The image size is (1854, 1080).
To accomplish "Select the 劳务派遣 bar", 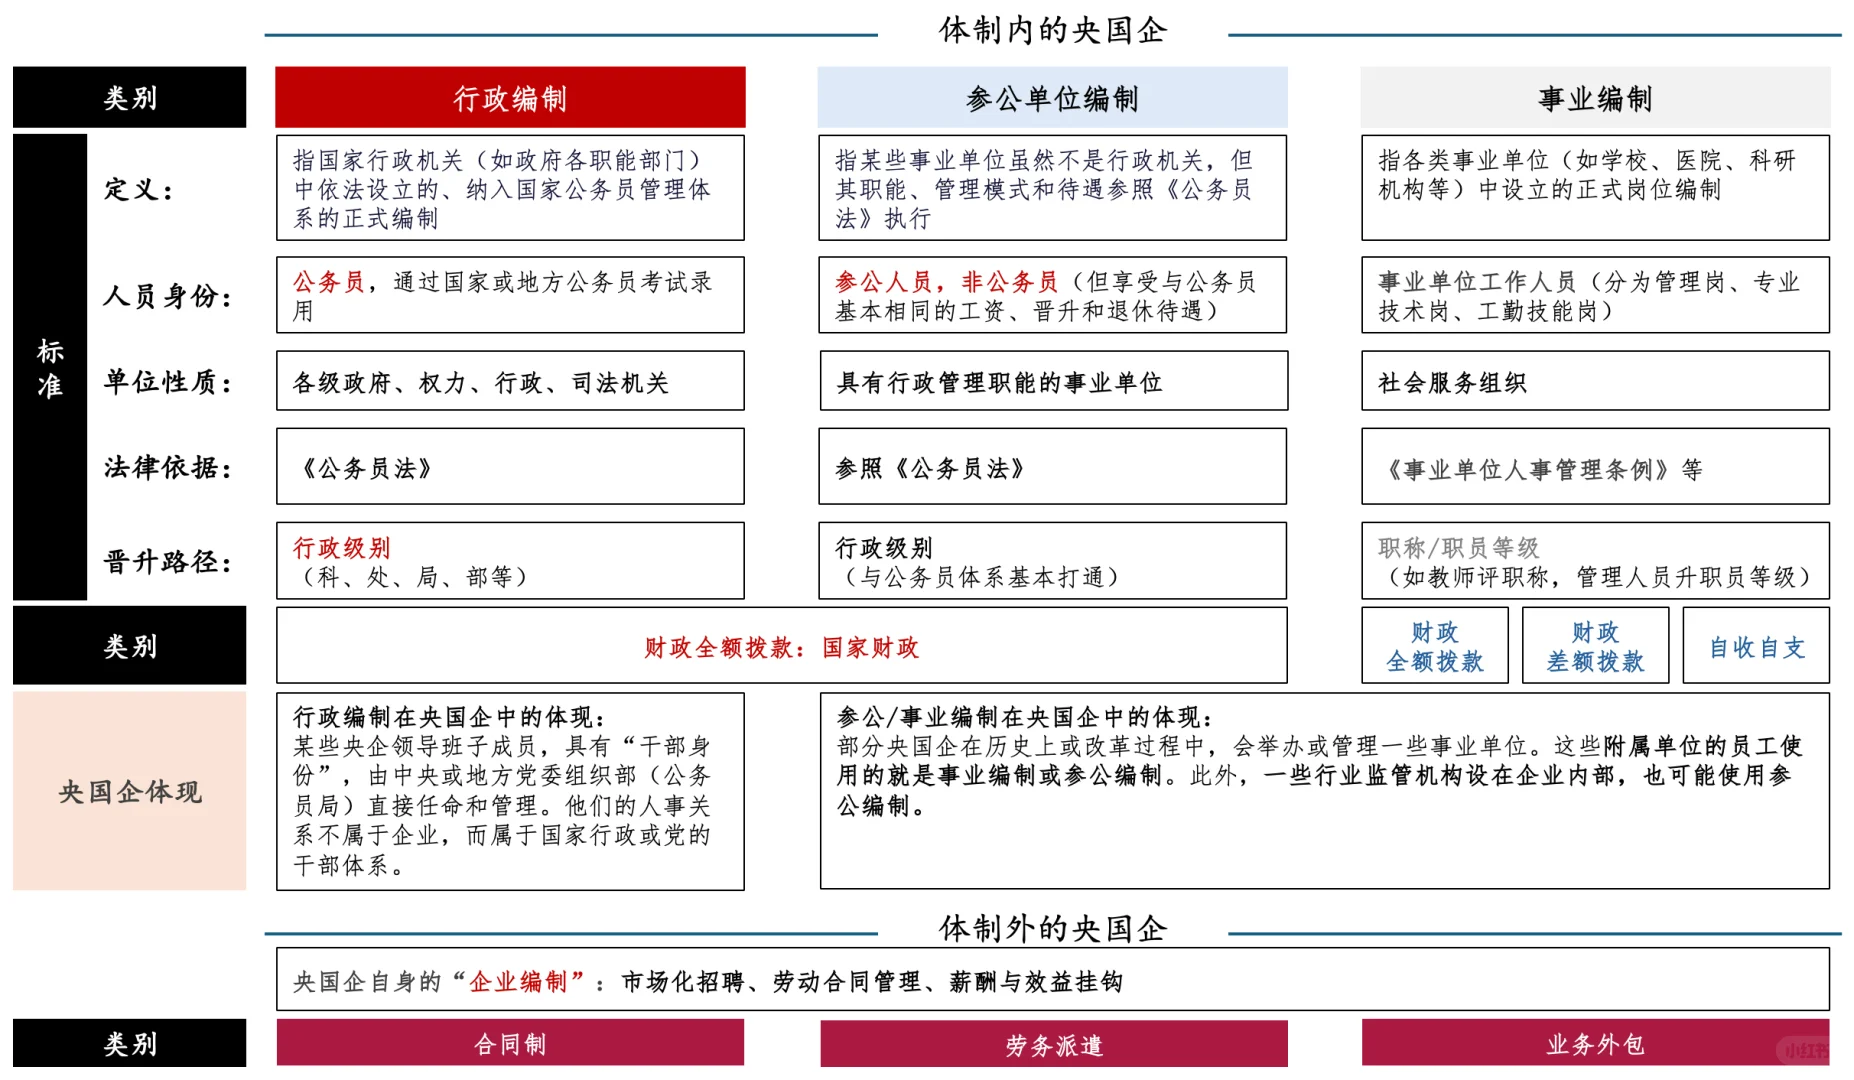I will 1054,1044.
